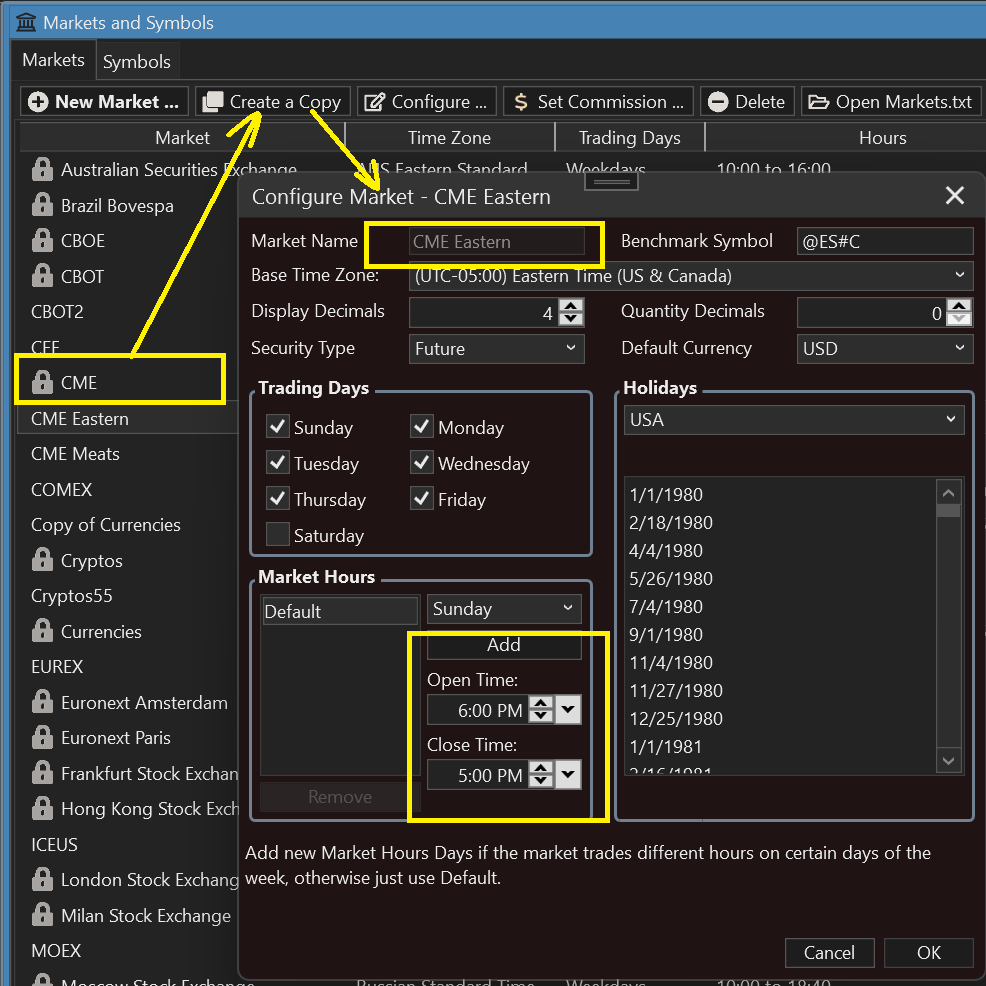Image resolution: width=986 pixels, height=986 pixels.
Task: Sort by the Trading Days column header
Action: [629, 138]
